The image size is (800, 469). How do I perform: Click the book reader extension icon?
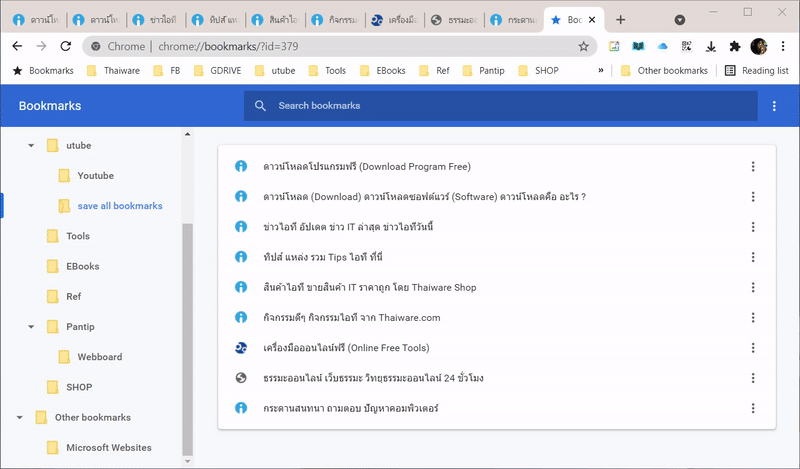638,46
